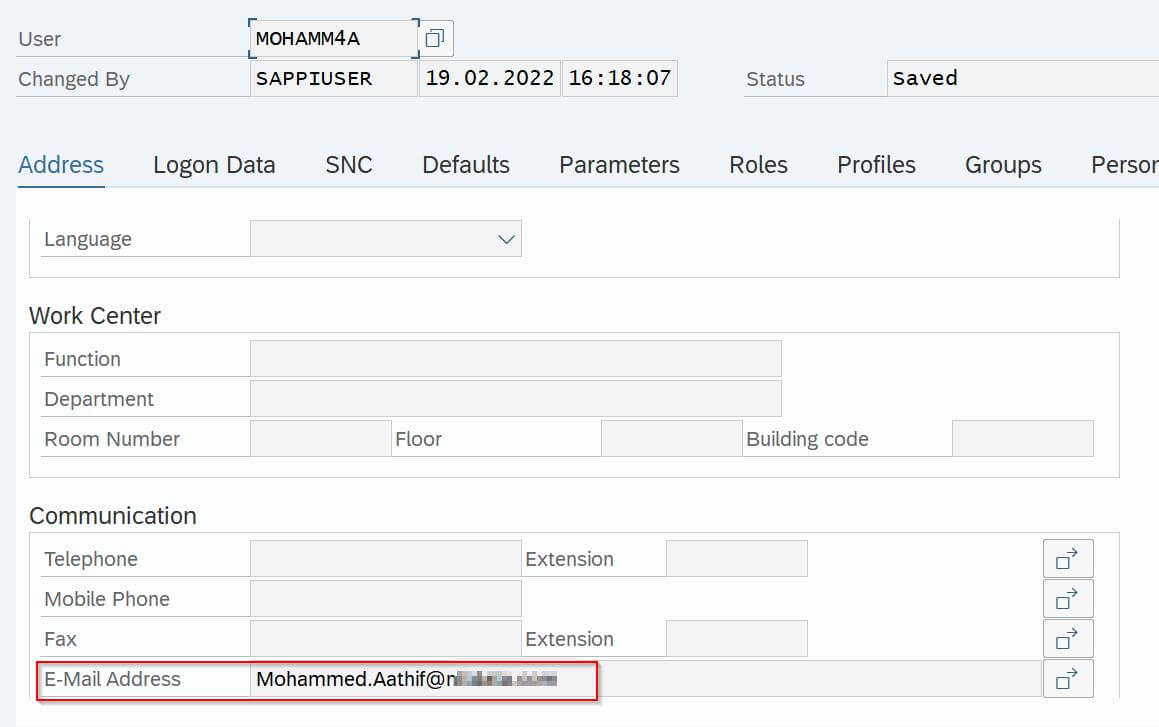Expand the Language dropdown
The width and height of the screenshot is (1159, 727).
[506, 239]
